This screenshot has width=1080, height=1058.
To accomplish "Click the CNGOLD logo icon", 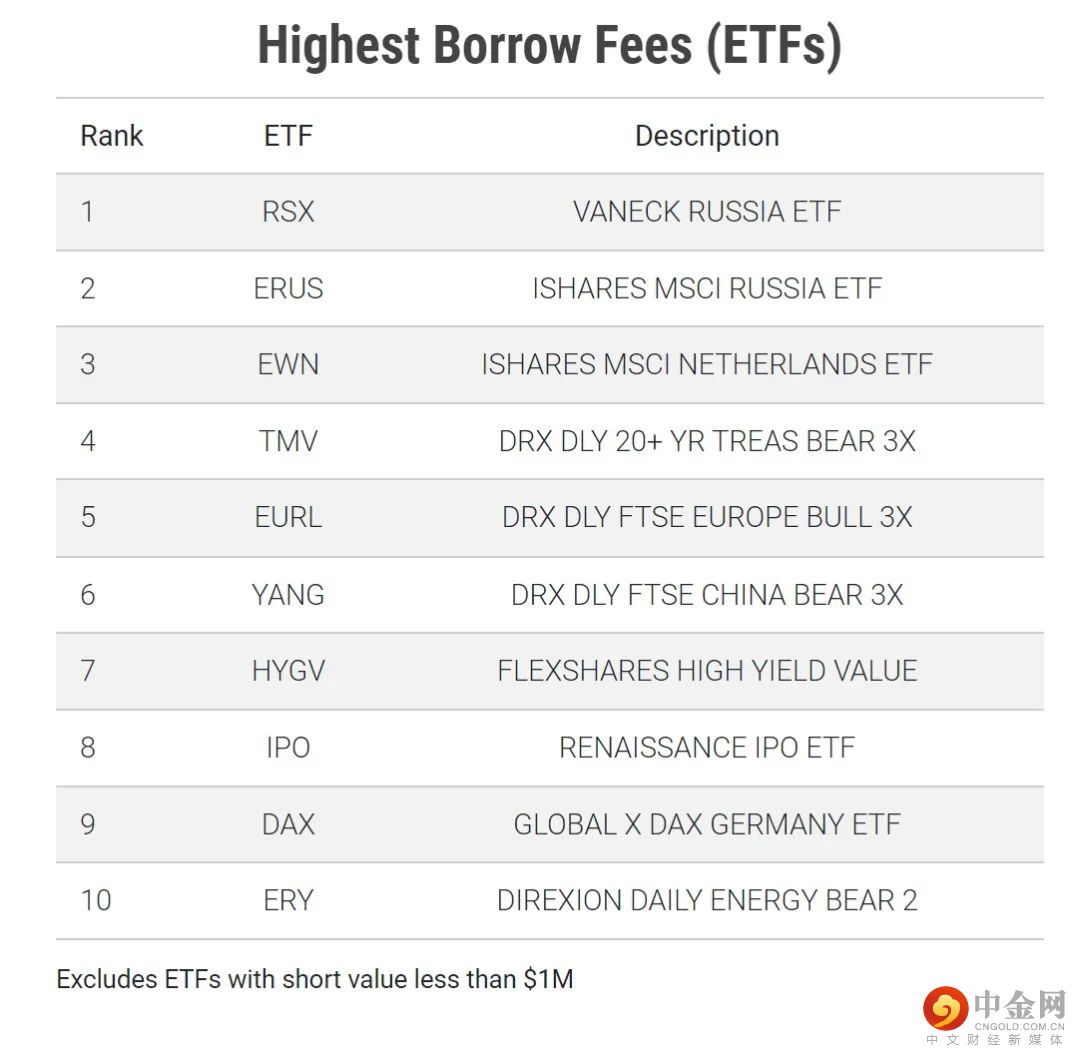I will [x=946, y=1009].
